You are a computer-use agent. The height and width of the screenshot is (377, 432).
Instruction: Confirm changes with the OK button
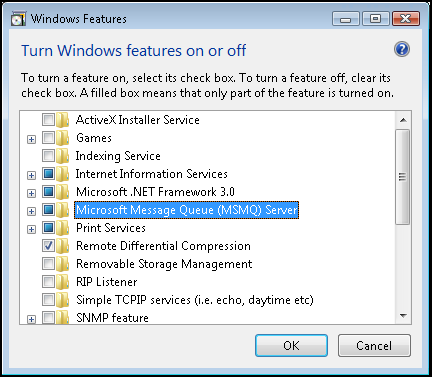click(291, 346)
